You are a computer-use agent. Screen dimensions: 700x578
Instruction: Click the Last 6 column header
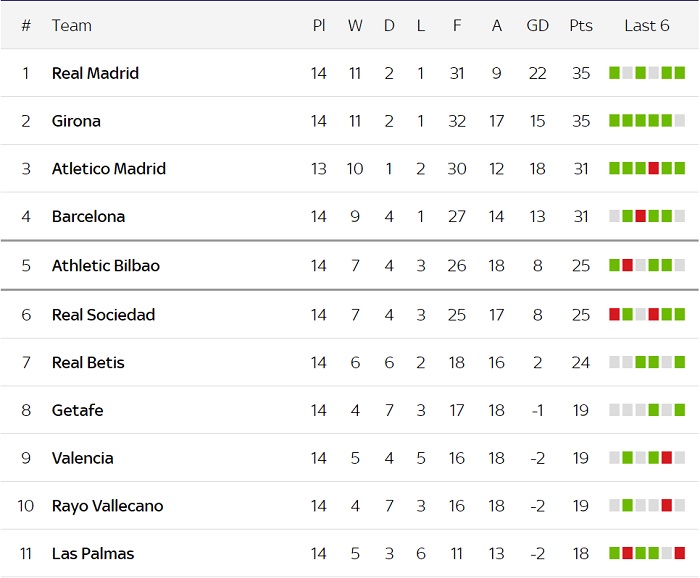[646, 25]
